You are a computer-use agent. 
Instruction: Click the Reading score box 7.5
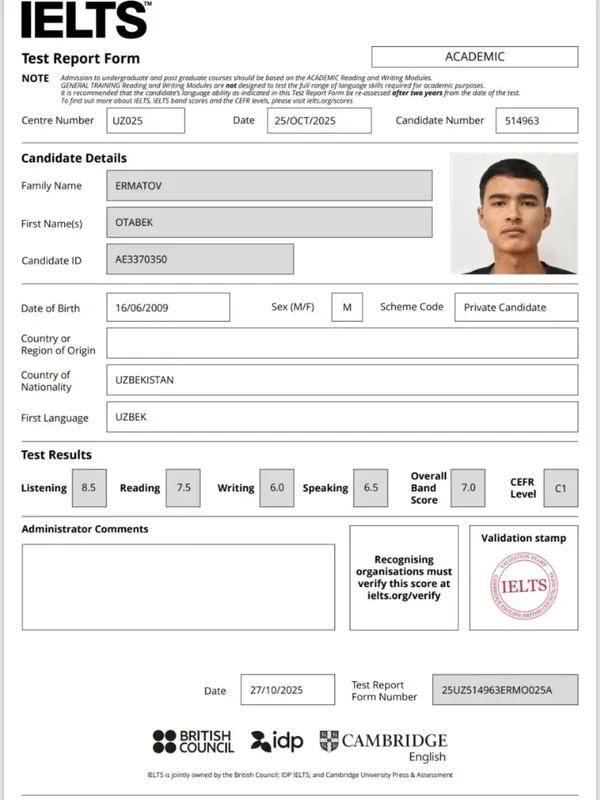183,488
